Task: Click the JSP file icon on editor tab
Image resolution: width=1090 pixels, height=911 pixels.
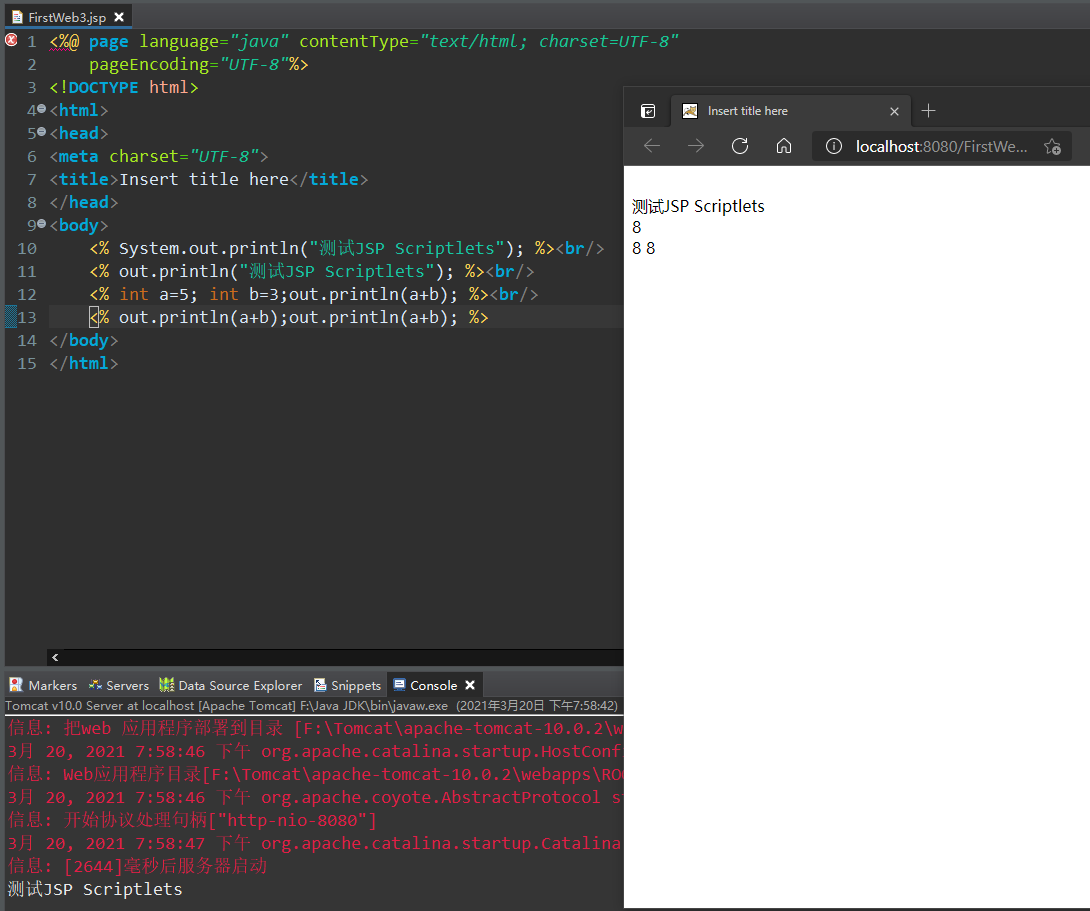Action: [17, 17]
